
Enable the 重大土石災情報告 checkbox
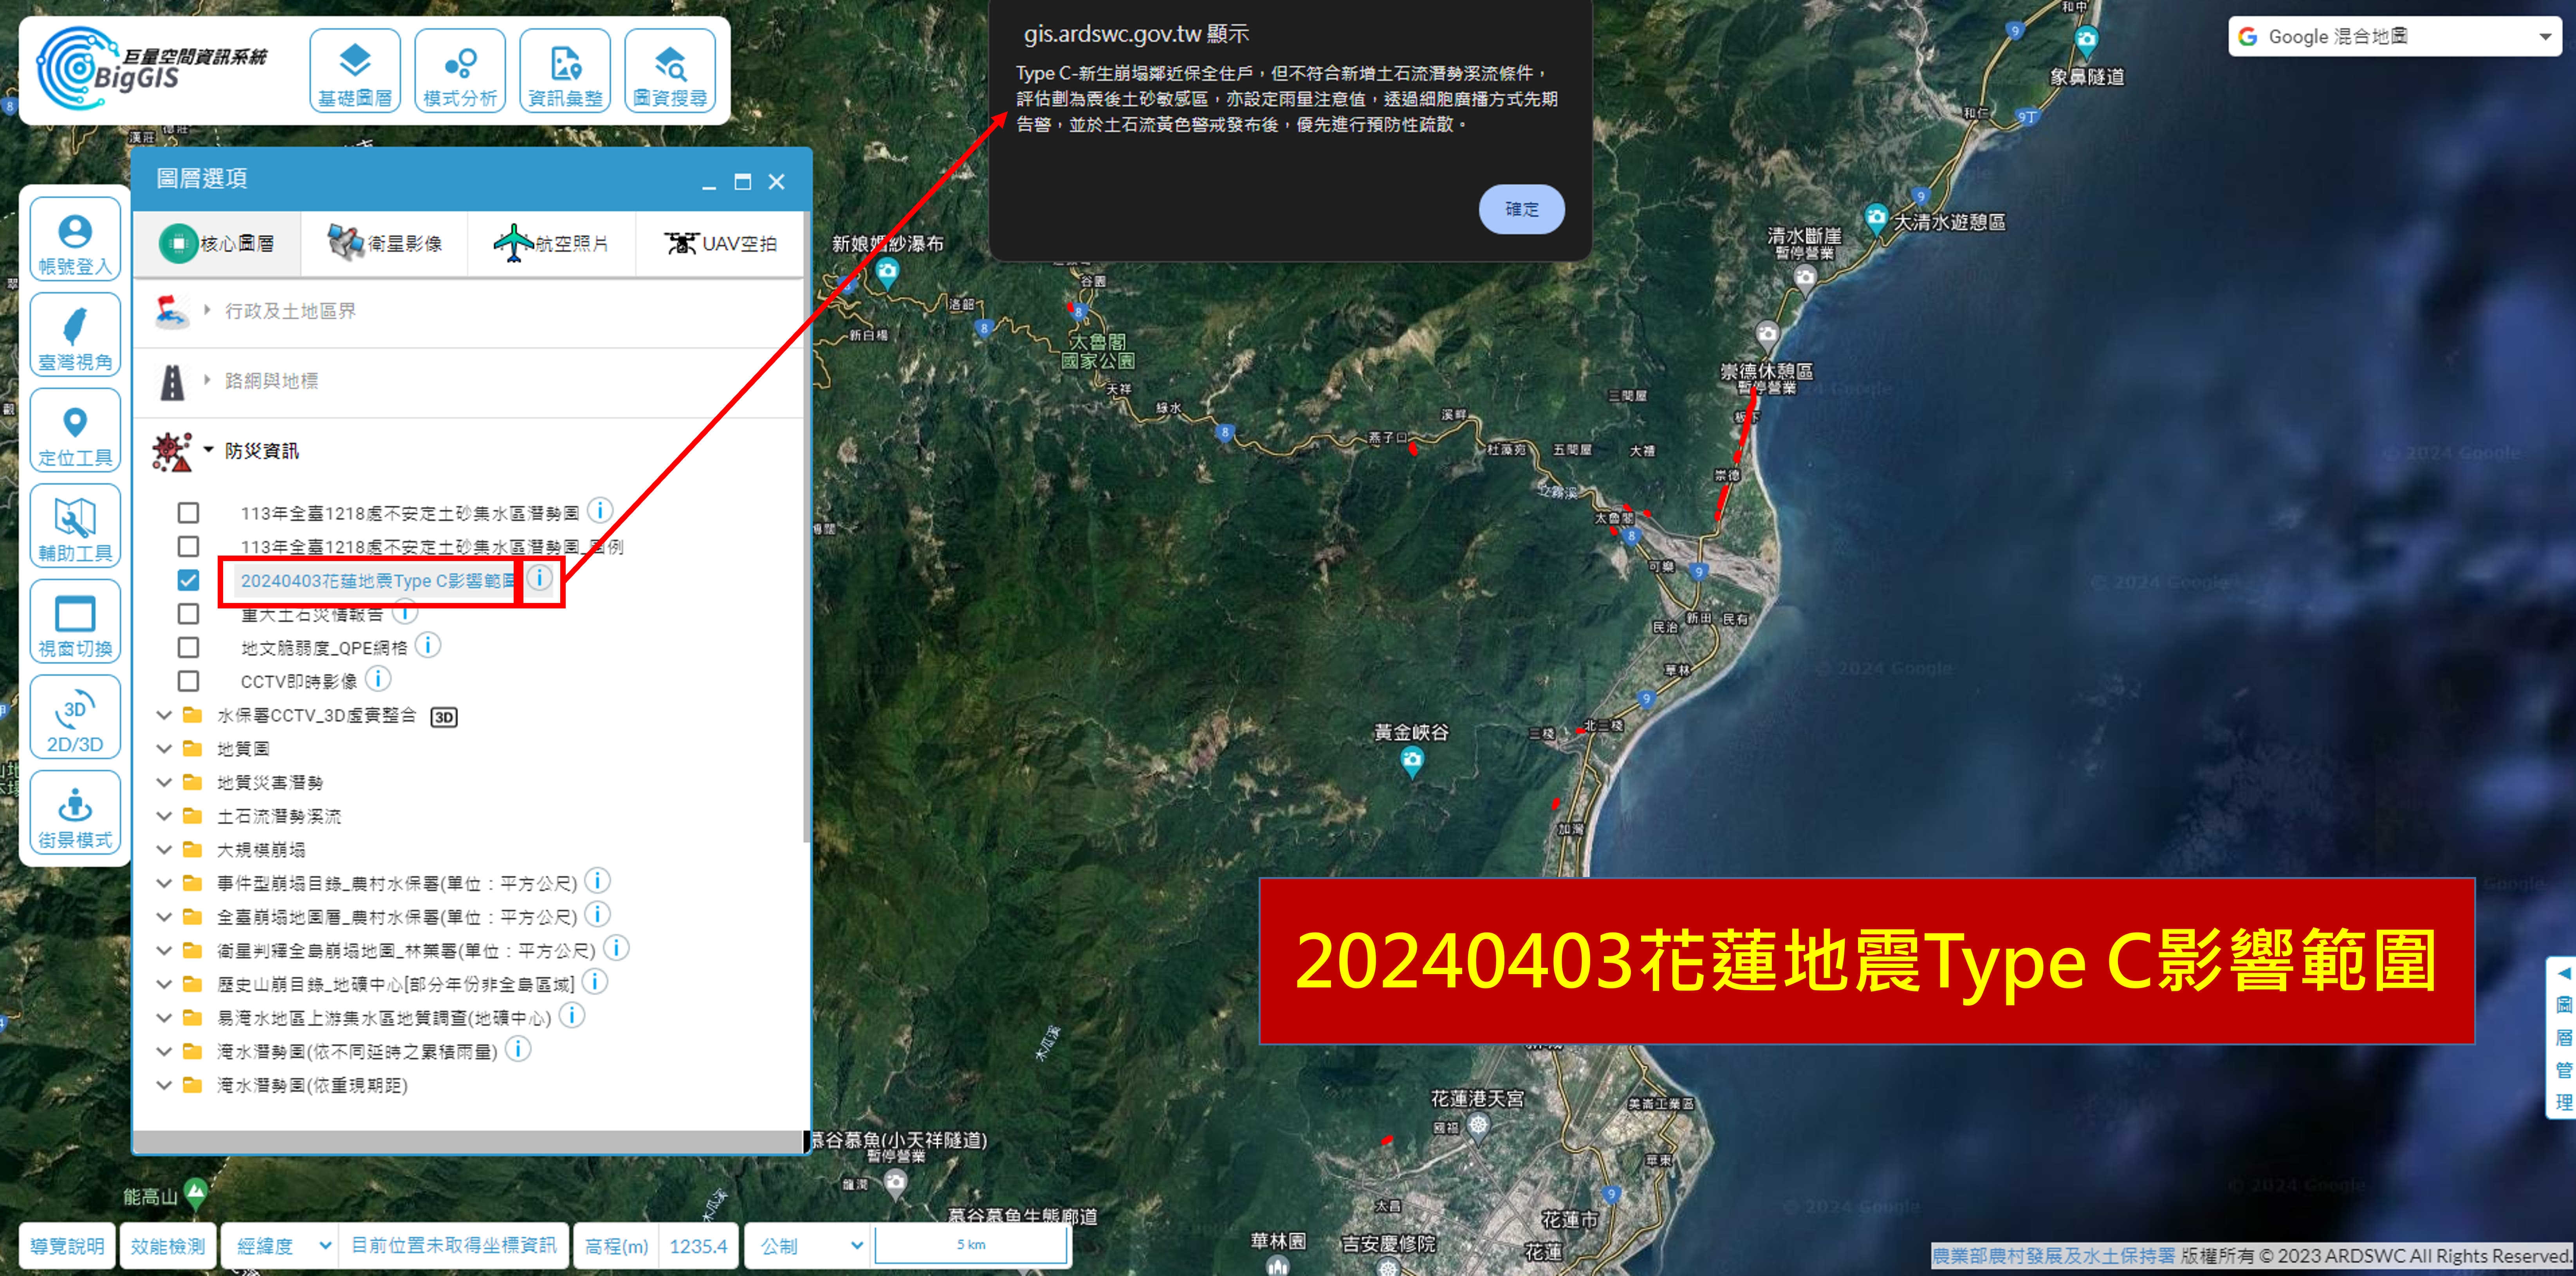[x=188, y=614]
